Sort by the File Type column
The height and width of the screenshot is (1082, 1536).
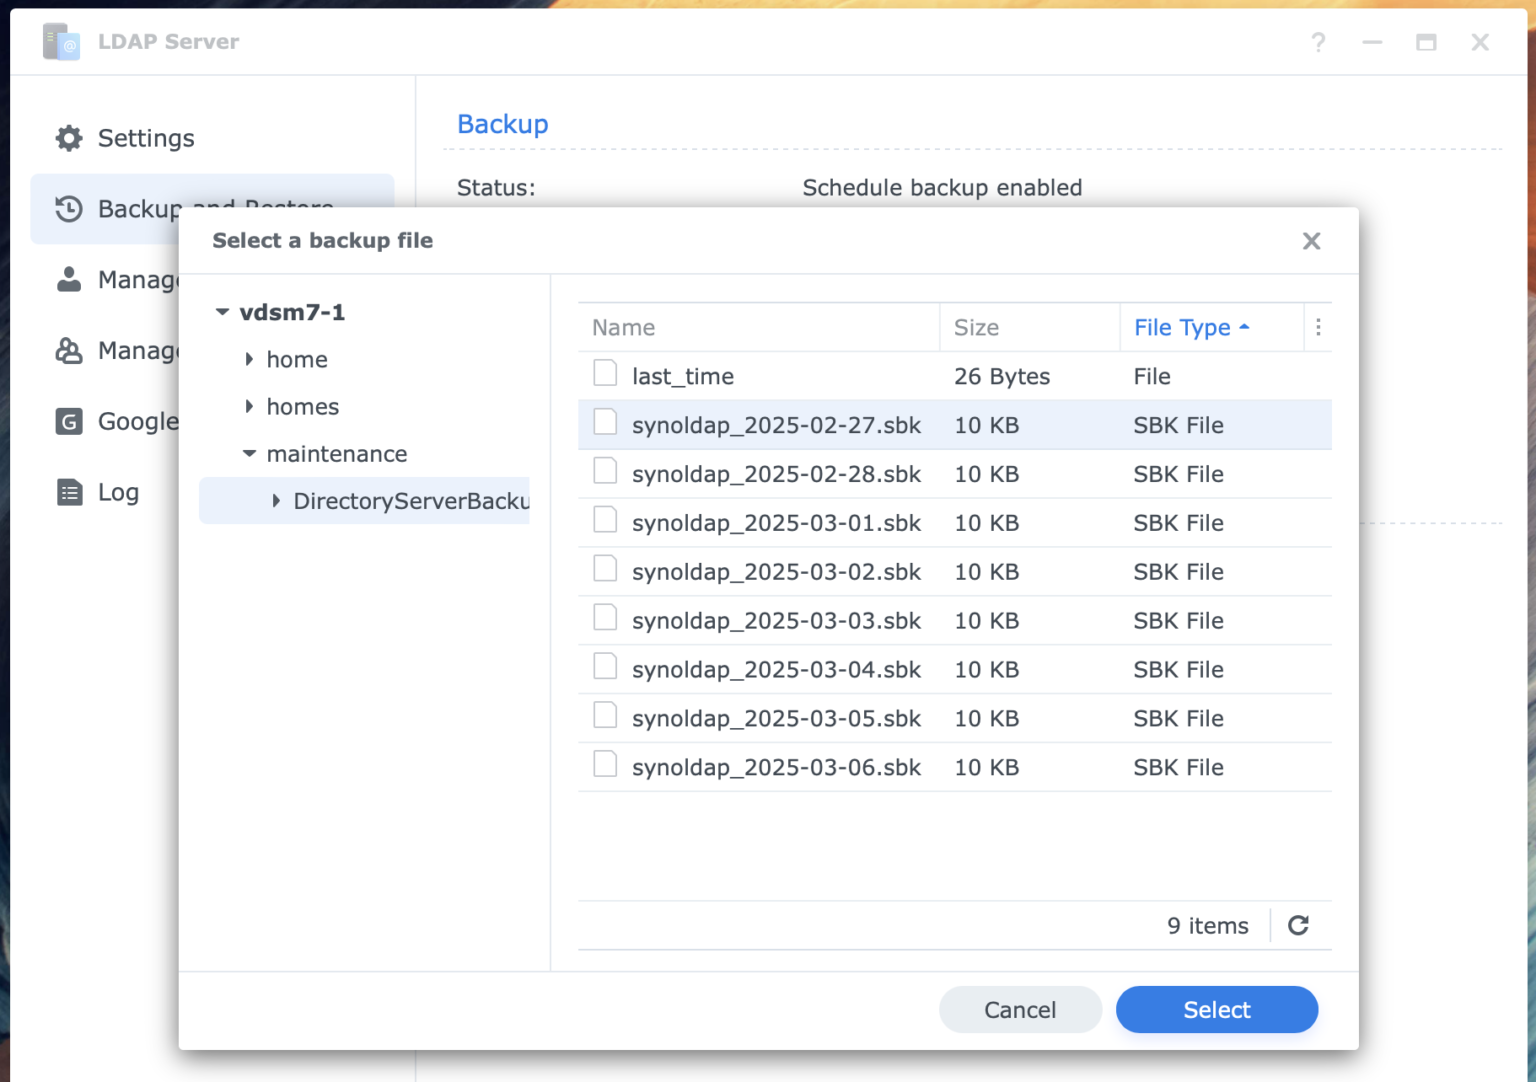coord(1182,327)
